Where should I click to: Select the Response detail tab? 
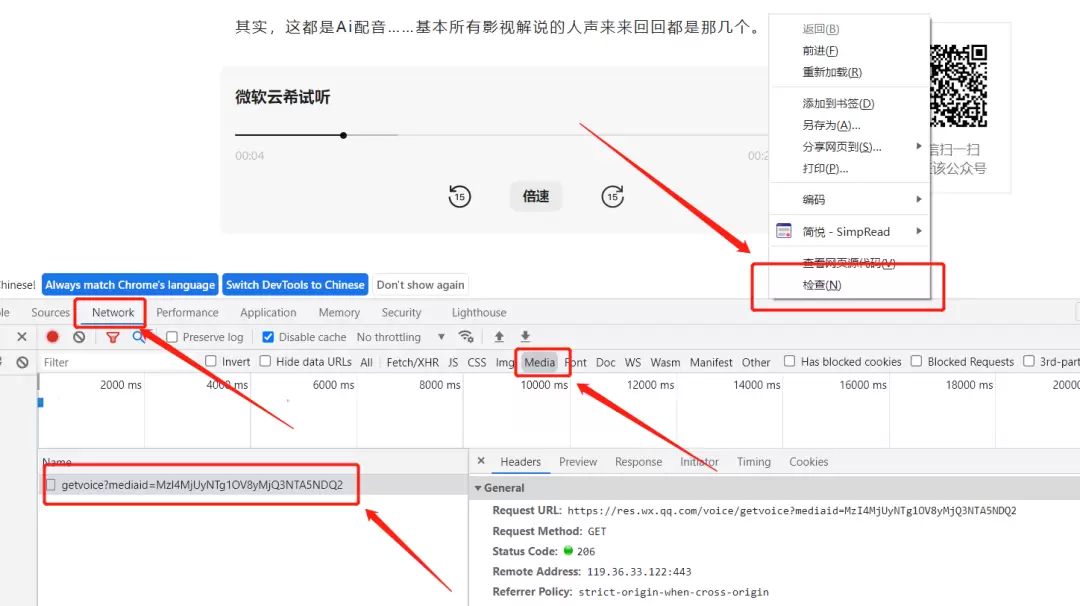[638, 461]
